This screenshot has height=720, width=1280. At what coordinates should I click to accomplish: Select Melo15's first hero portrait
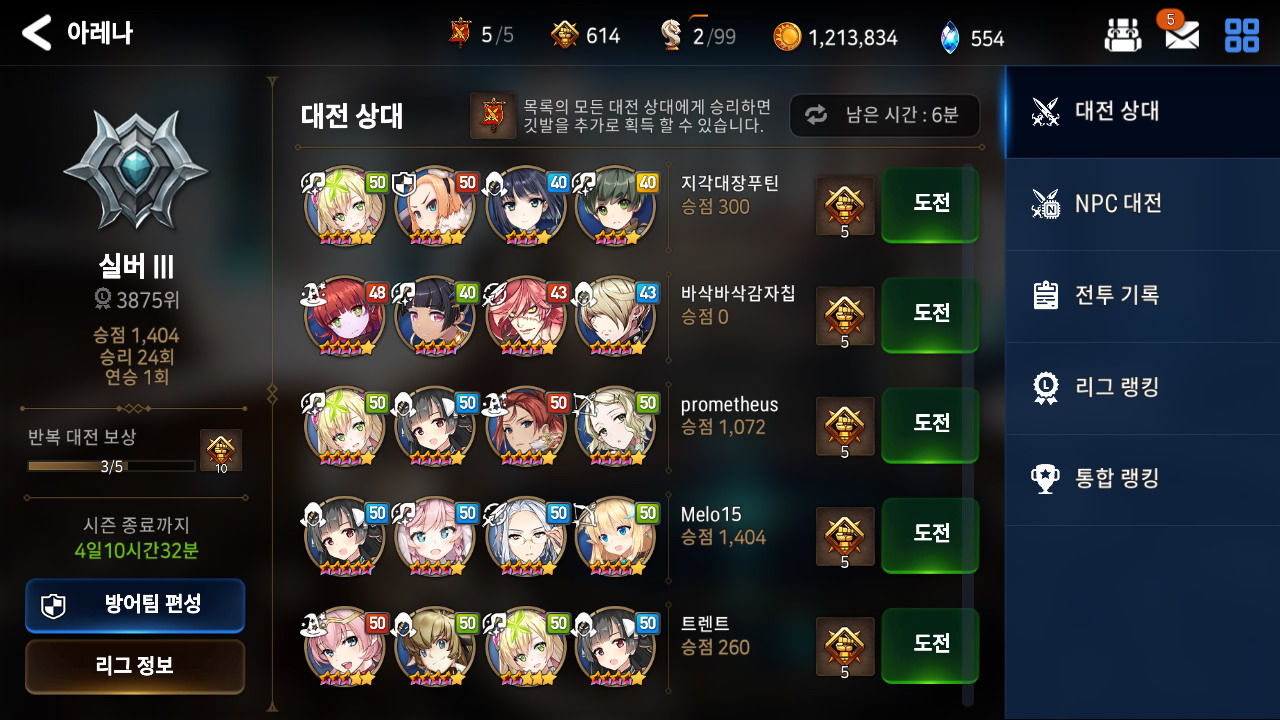click(344, 537)
